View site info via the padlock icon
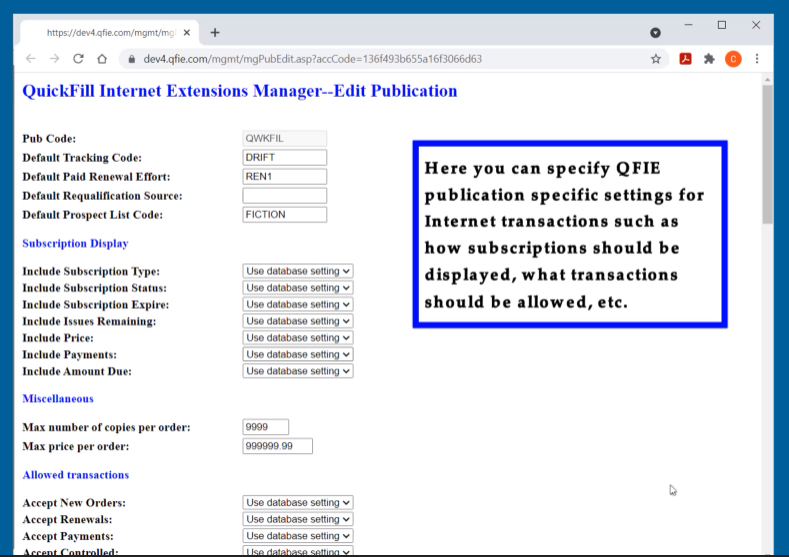This screenshot has width=789, height=557. coord(132,59)
